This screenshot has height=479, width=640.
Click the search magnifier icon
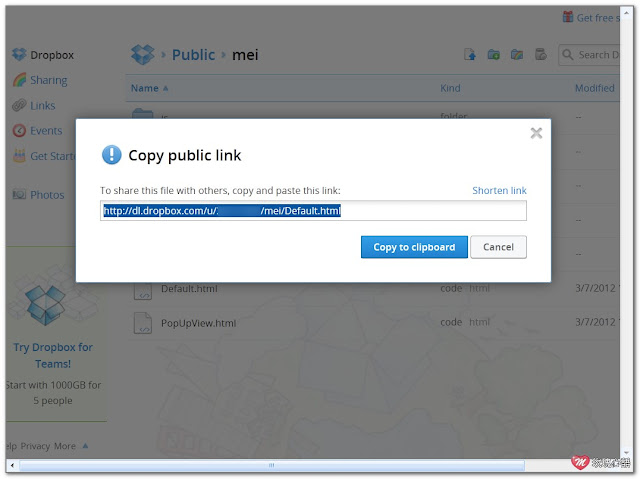click(x=568, y=54)
